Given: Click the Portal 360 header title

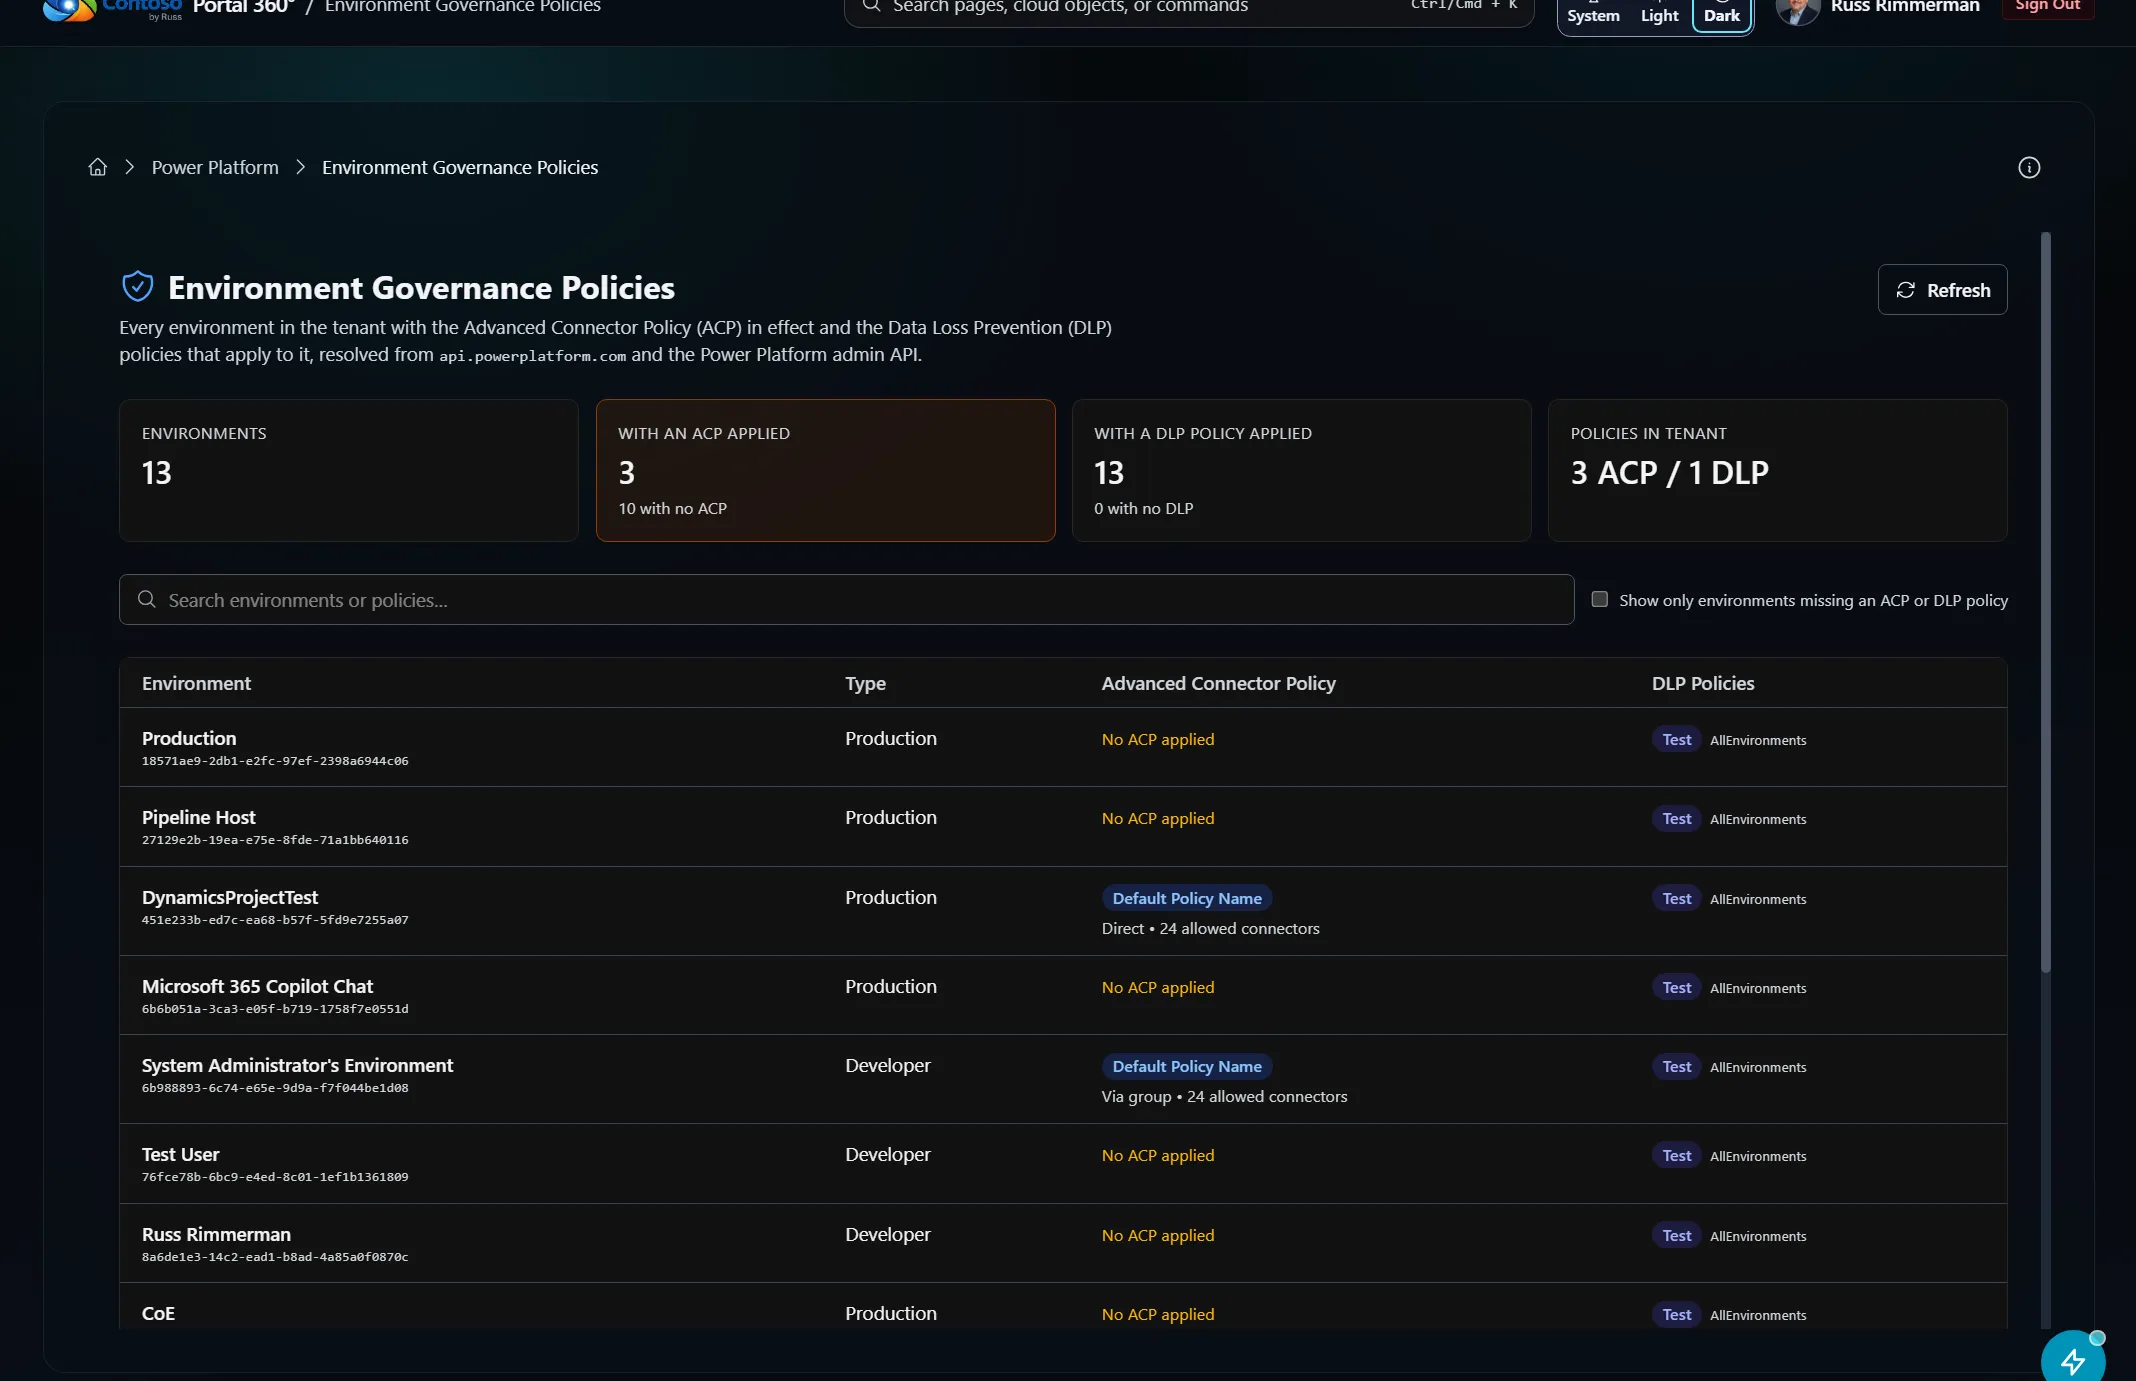Looking at the screenshot, I should [x=243, y=7].
